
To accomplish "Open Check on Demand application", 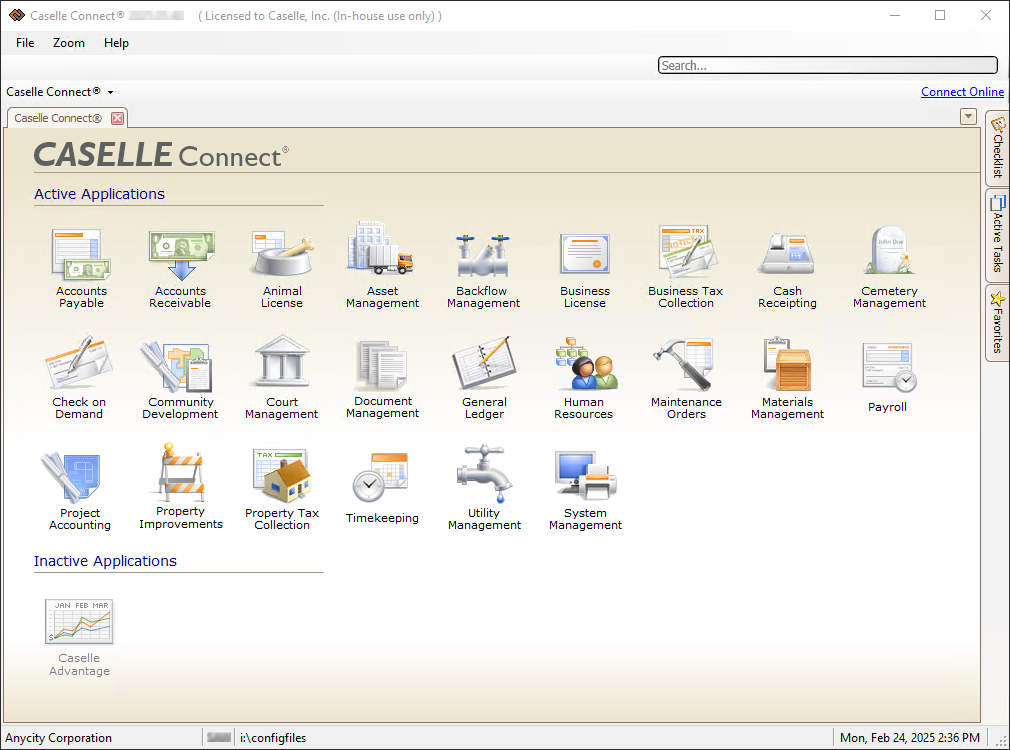I will 79,378.
